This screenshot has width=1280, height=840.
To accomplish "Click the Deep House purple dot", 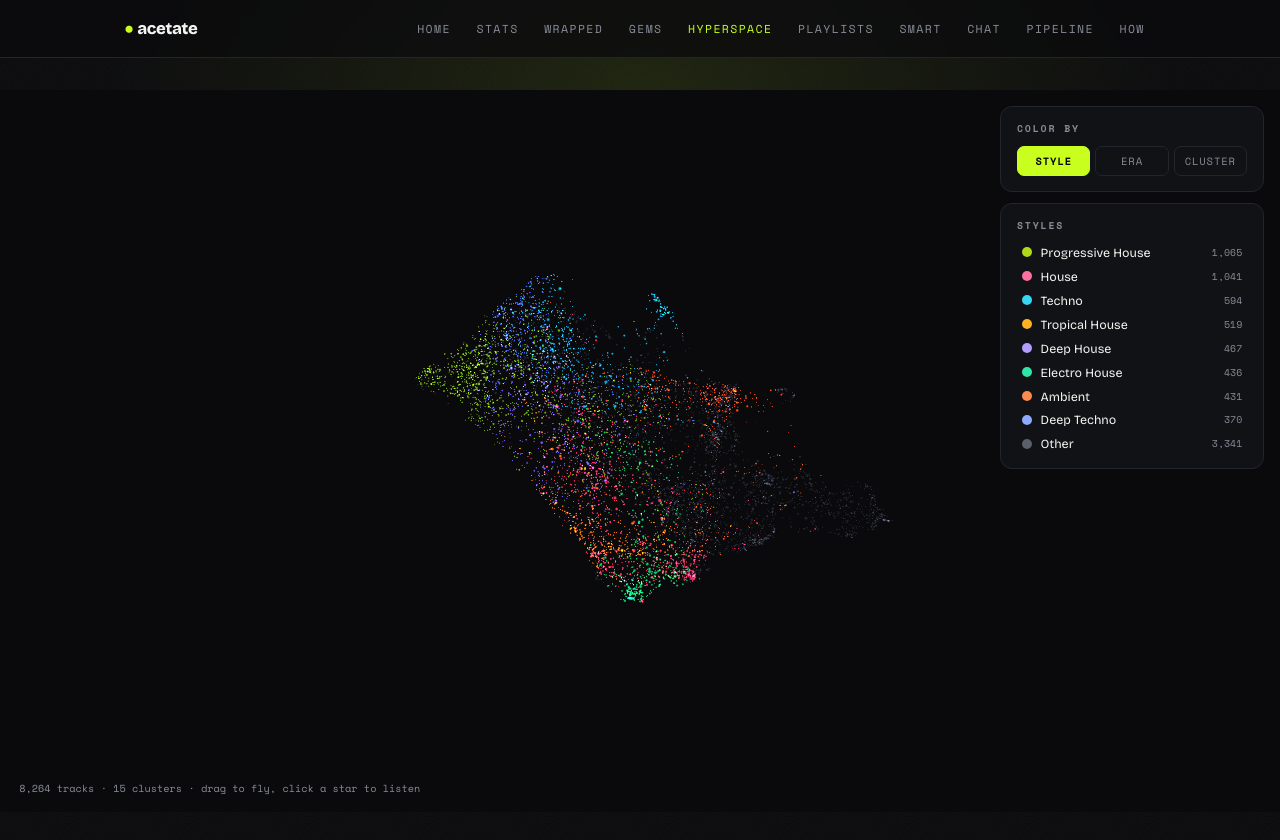I will click(1027, 348).
